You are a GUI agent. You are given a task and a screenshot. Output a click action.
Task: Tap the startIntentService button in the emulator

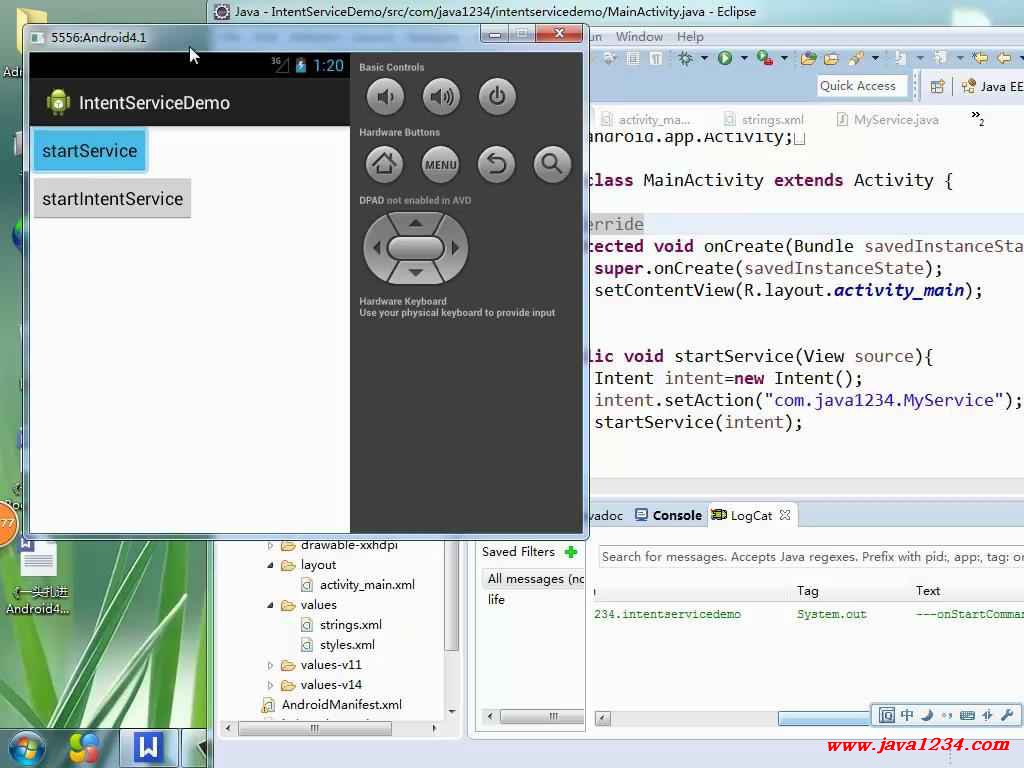(x=112, y=199)
